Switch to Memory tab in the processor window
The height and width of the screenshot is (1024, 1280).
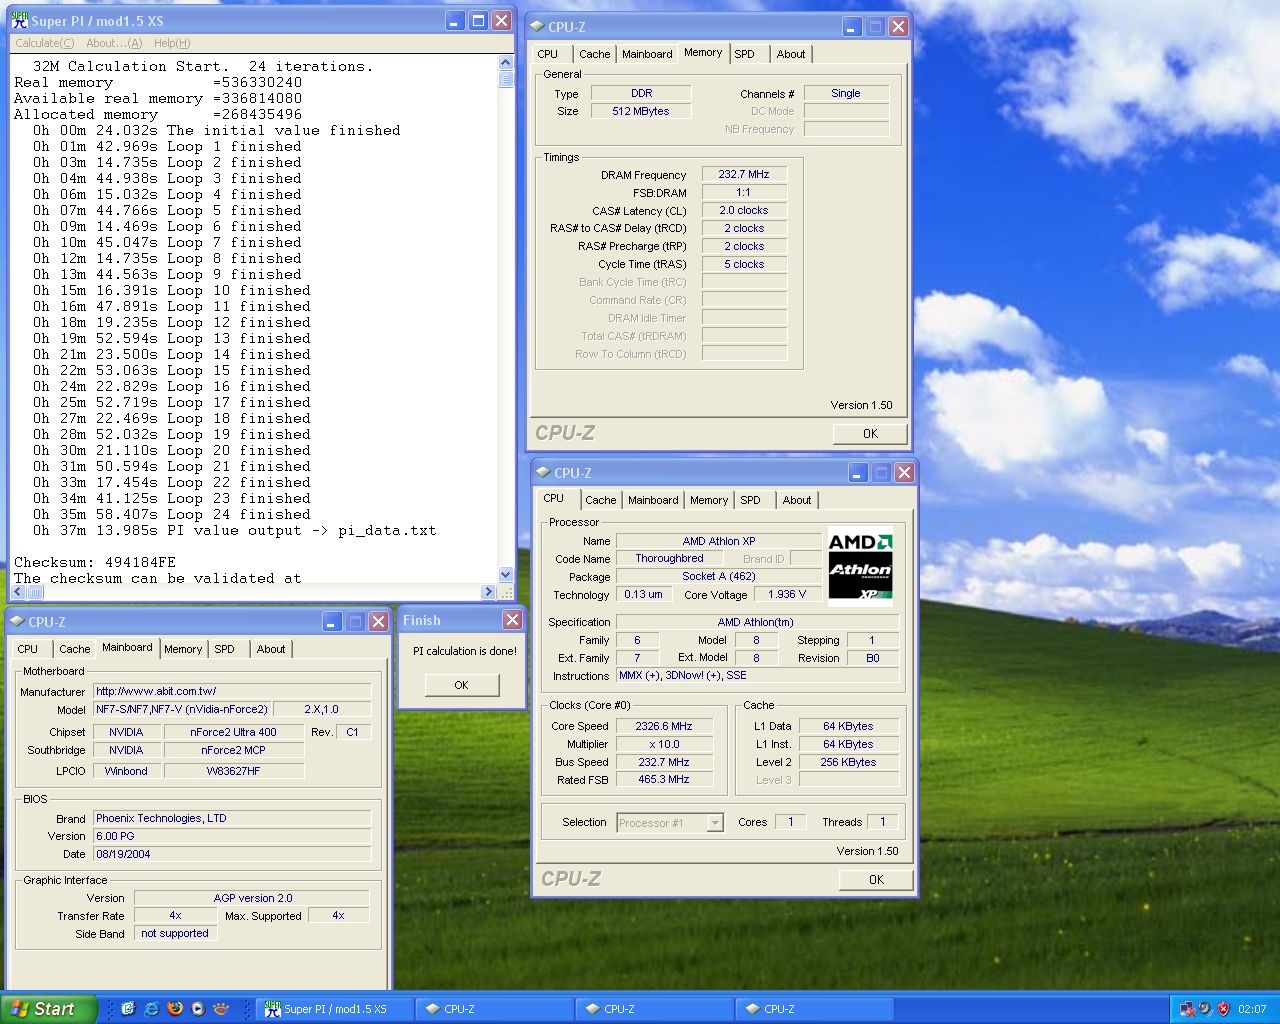[x=709, y=500]
